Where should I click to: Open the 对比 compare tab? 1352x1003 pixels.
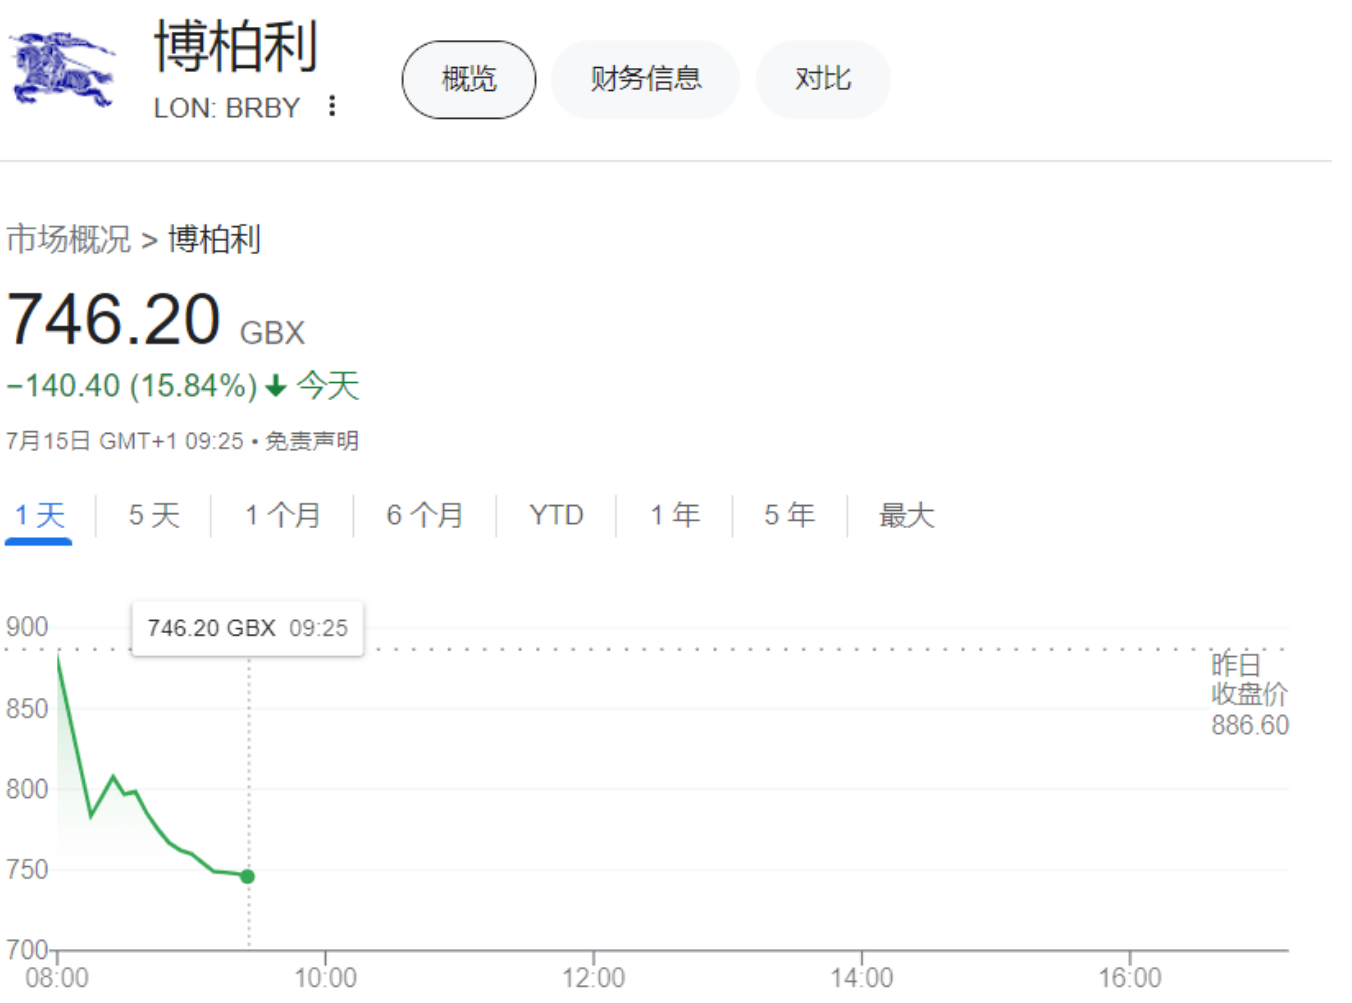pos(822,79)
